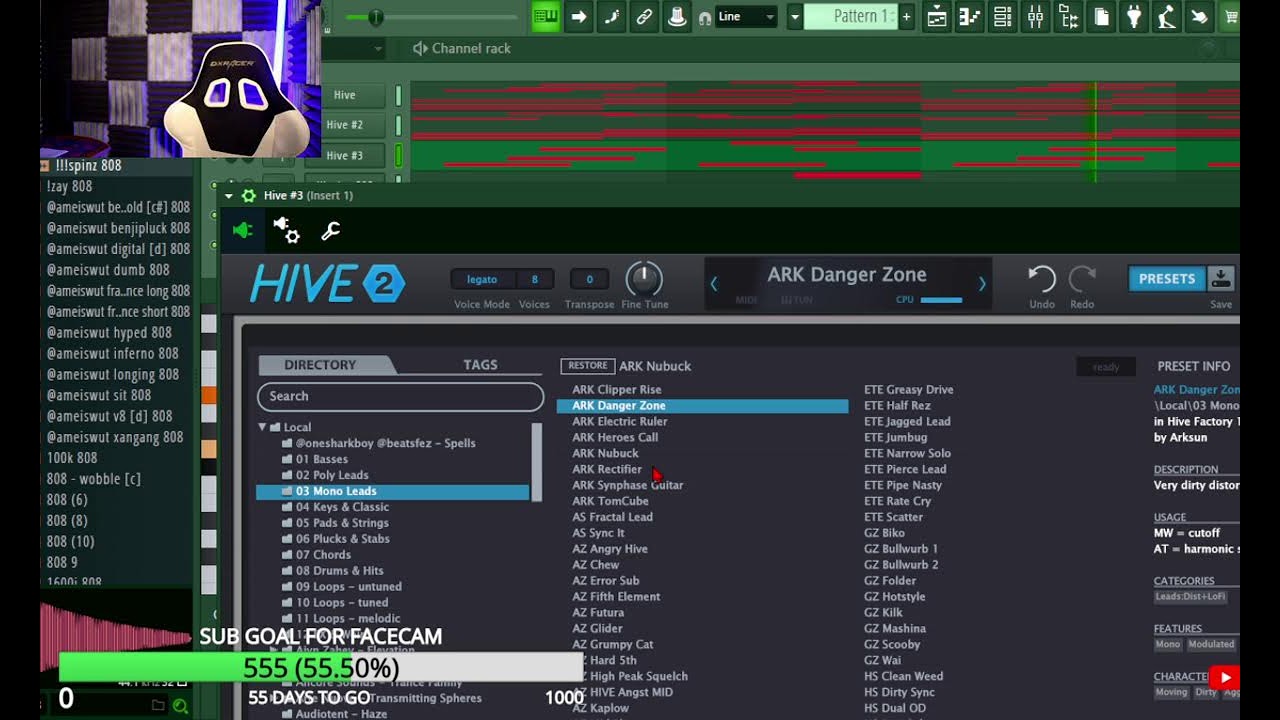Screen dimensions: 1280x720
Task: Open the 02 Poly Leads folder
Action: click(x=332, y=475)
